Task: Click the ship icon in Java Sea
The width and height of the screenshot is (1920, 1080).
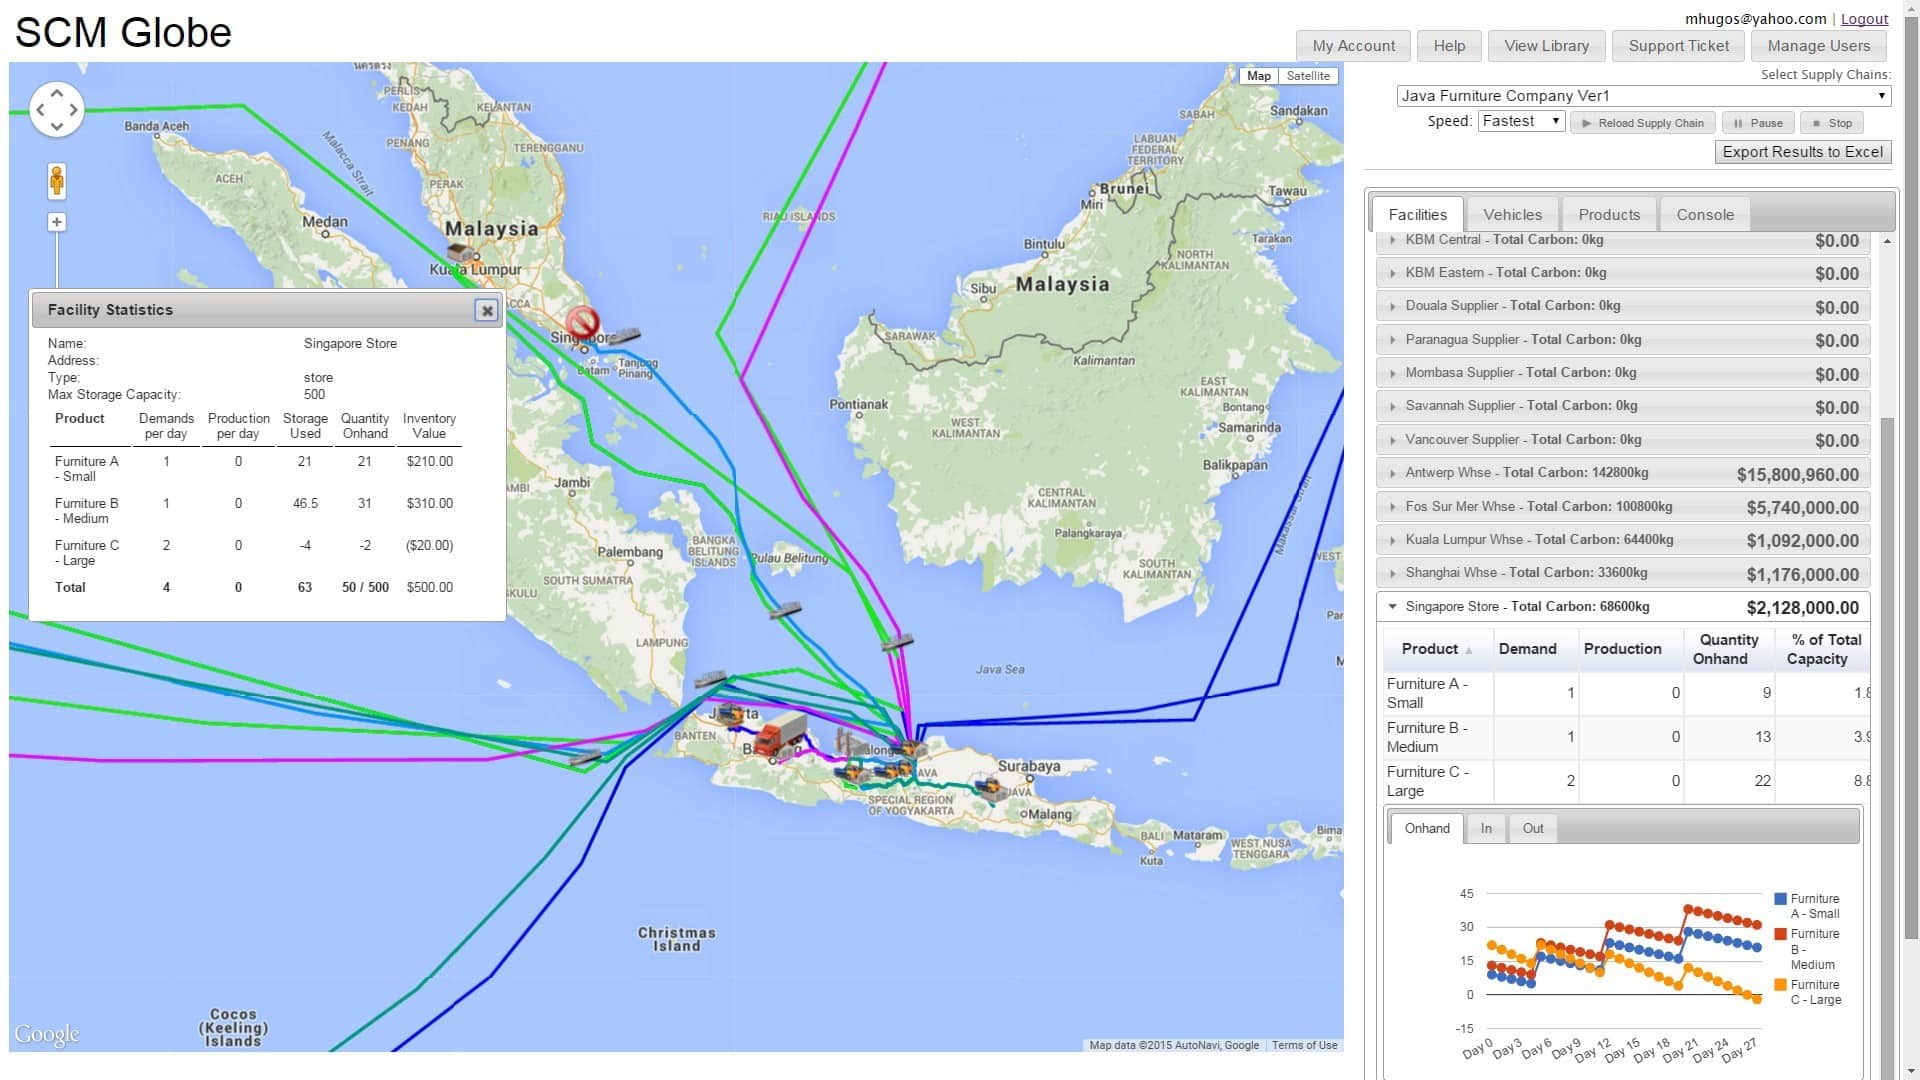Action: 897,643
